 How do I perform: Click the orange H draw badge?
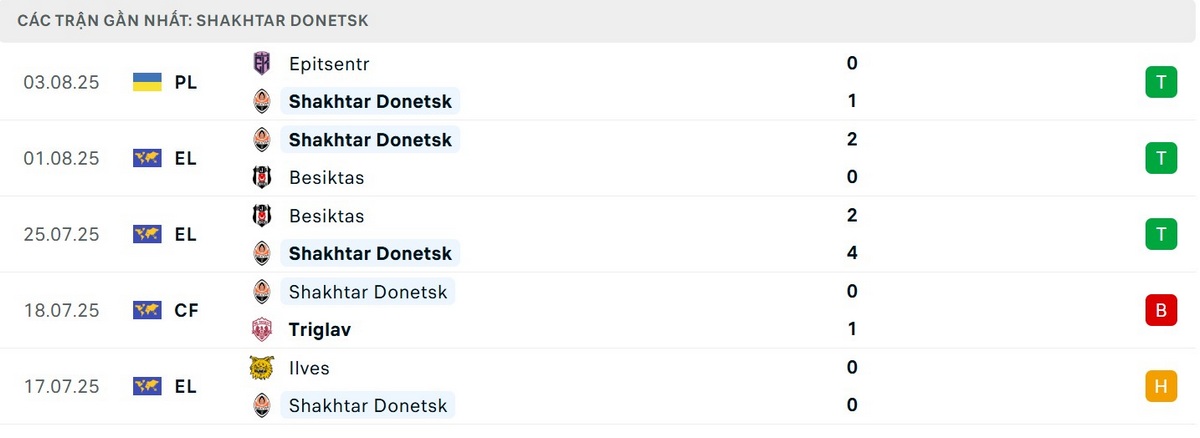[x=1160, y=386]
